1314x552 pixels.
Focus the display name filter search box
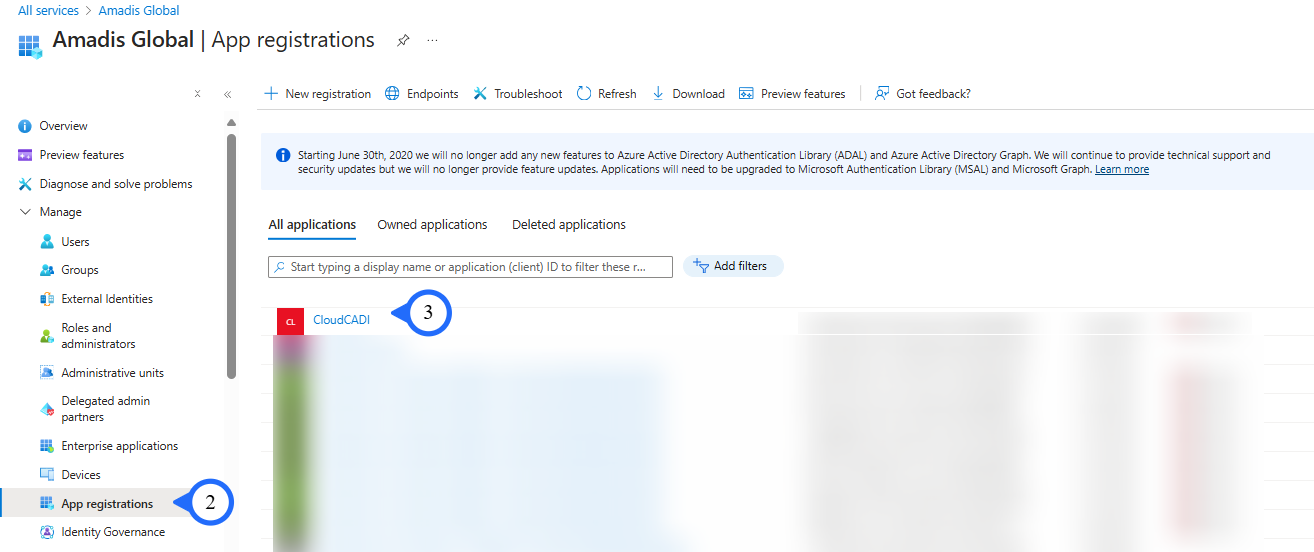470,267
